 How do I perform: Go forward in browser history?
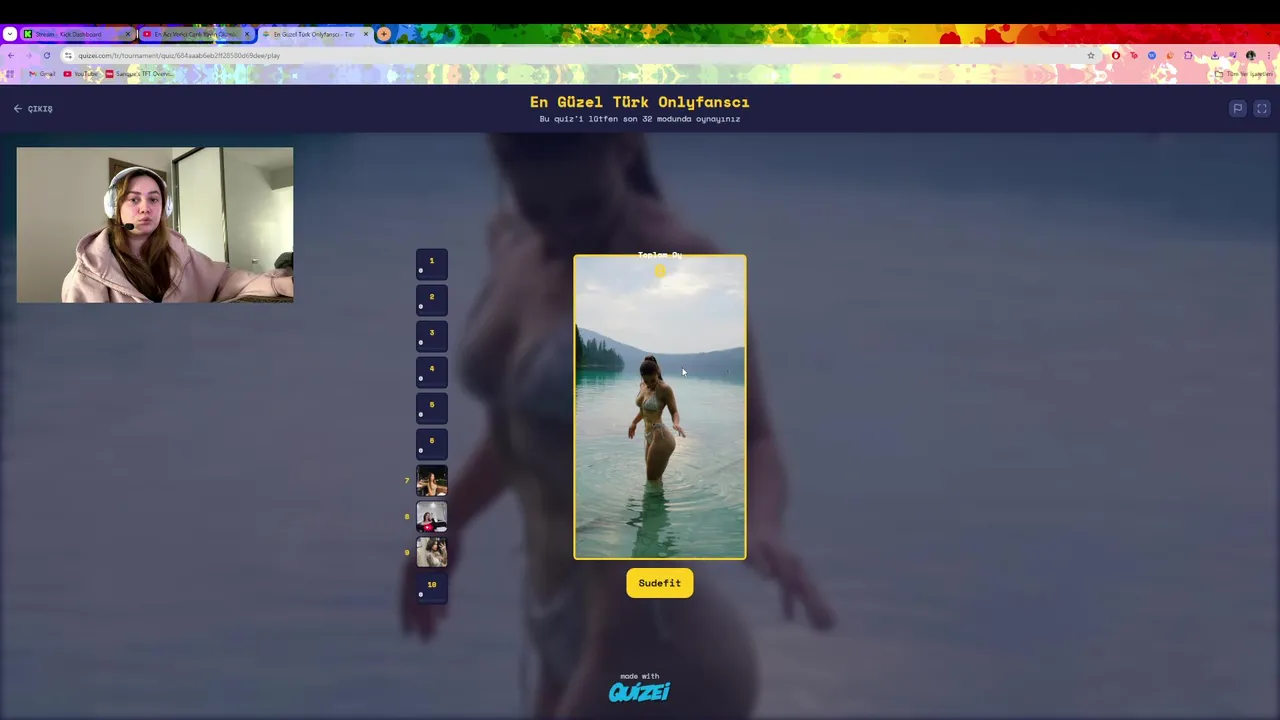coord(28,55)
